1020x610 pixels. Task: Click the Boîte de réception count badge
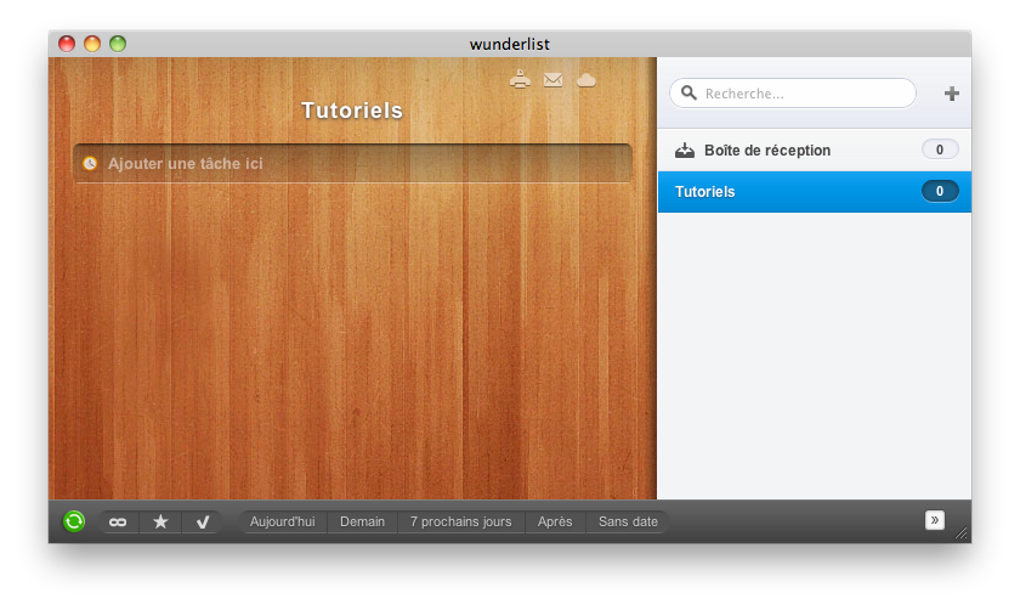tap(940, 150)
